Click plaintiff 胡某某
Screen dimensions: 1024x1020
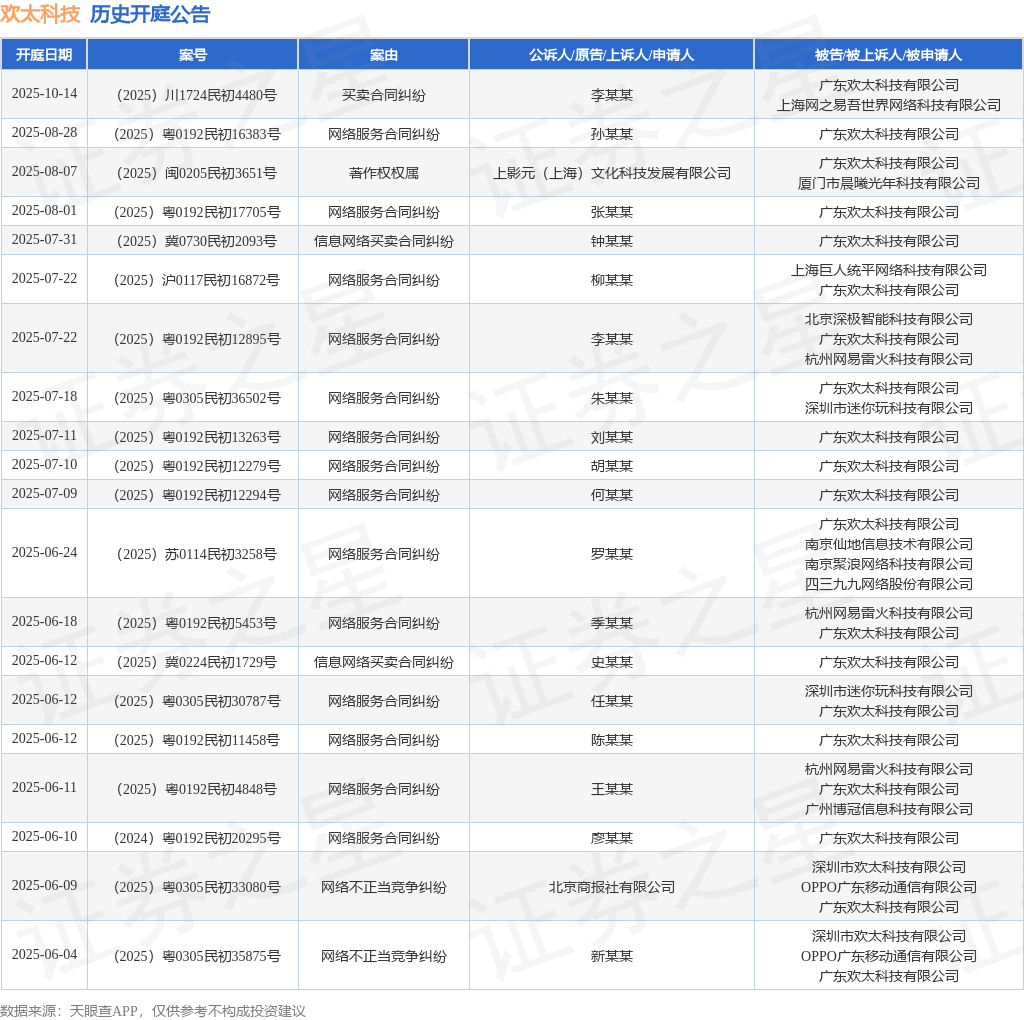click(611, 466)
